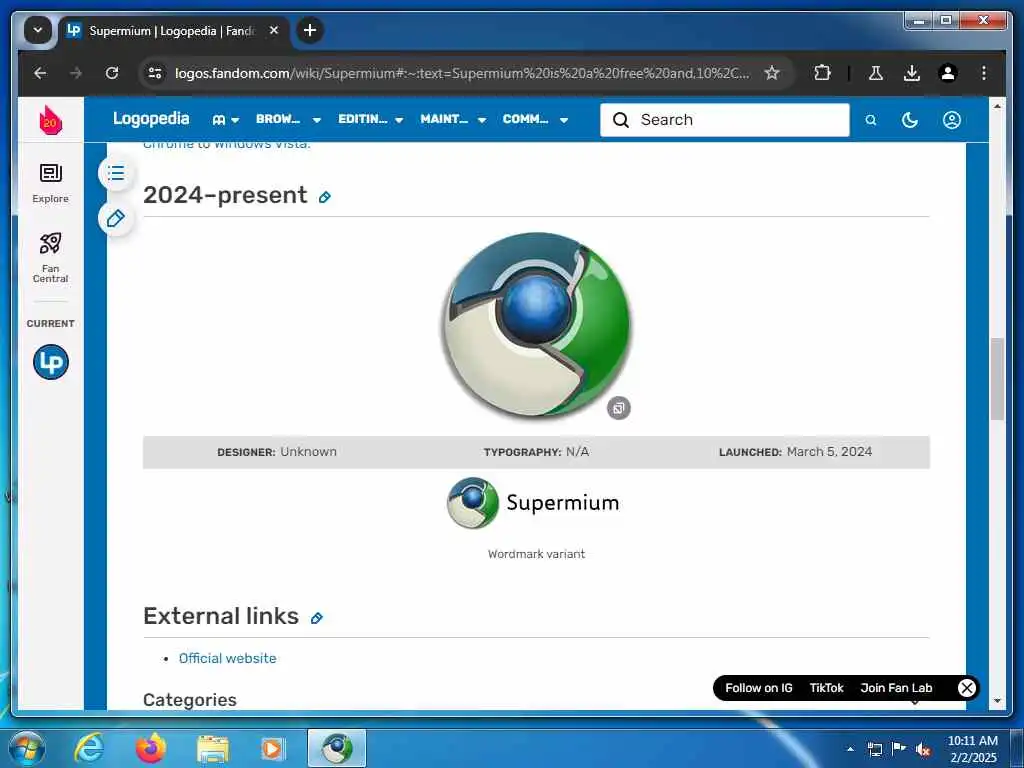Open the browser three-dot menu
Screen dimensions: 1024x768
click(x=984, y=73)
